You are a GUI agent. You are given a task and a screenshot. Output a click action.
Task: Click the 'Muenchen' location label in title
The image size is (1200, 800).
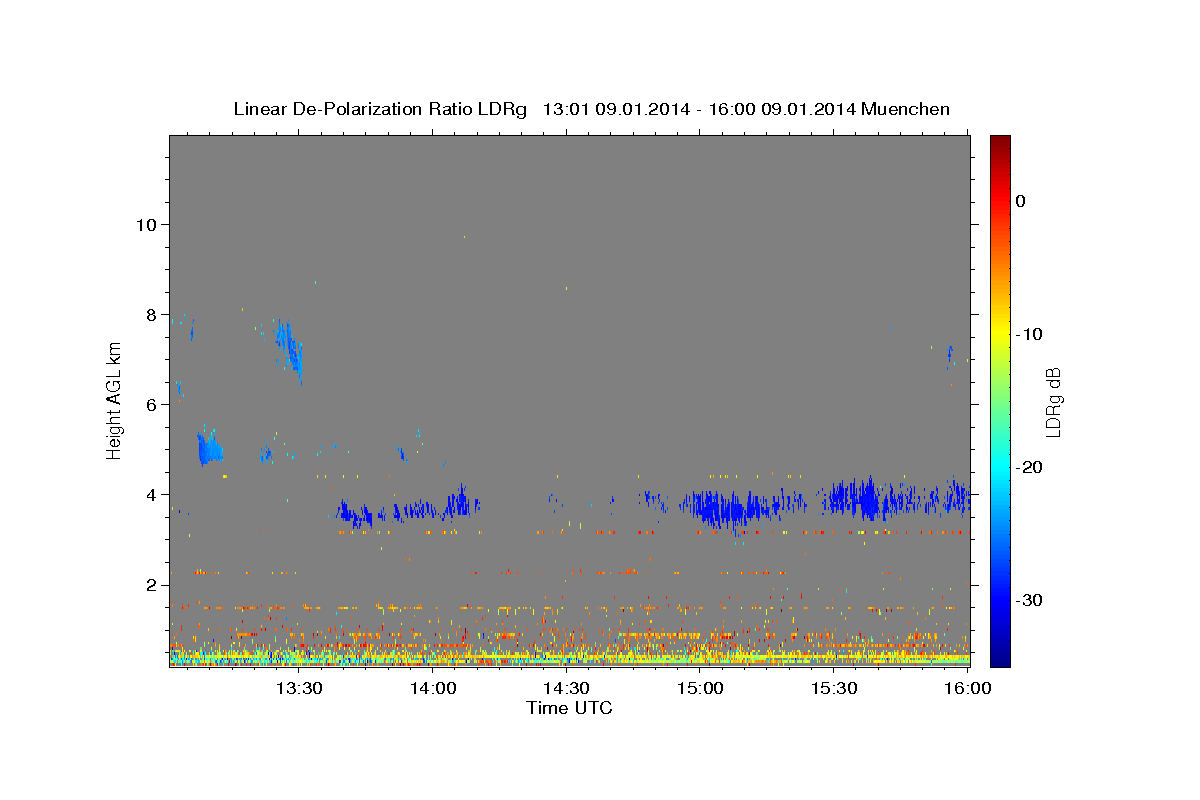[x=905, y=109]
